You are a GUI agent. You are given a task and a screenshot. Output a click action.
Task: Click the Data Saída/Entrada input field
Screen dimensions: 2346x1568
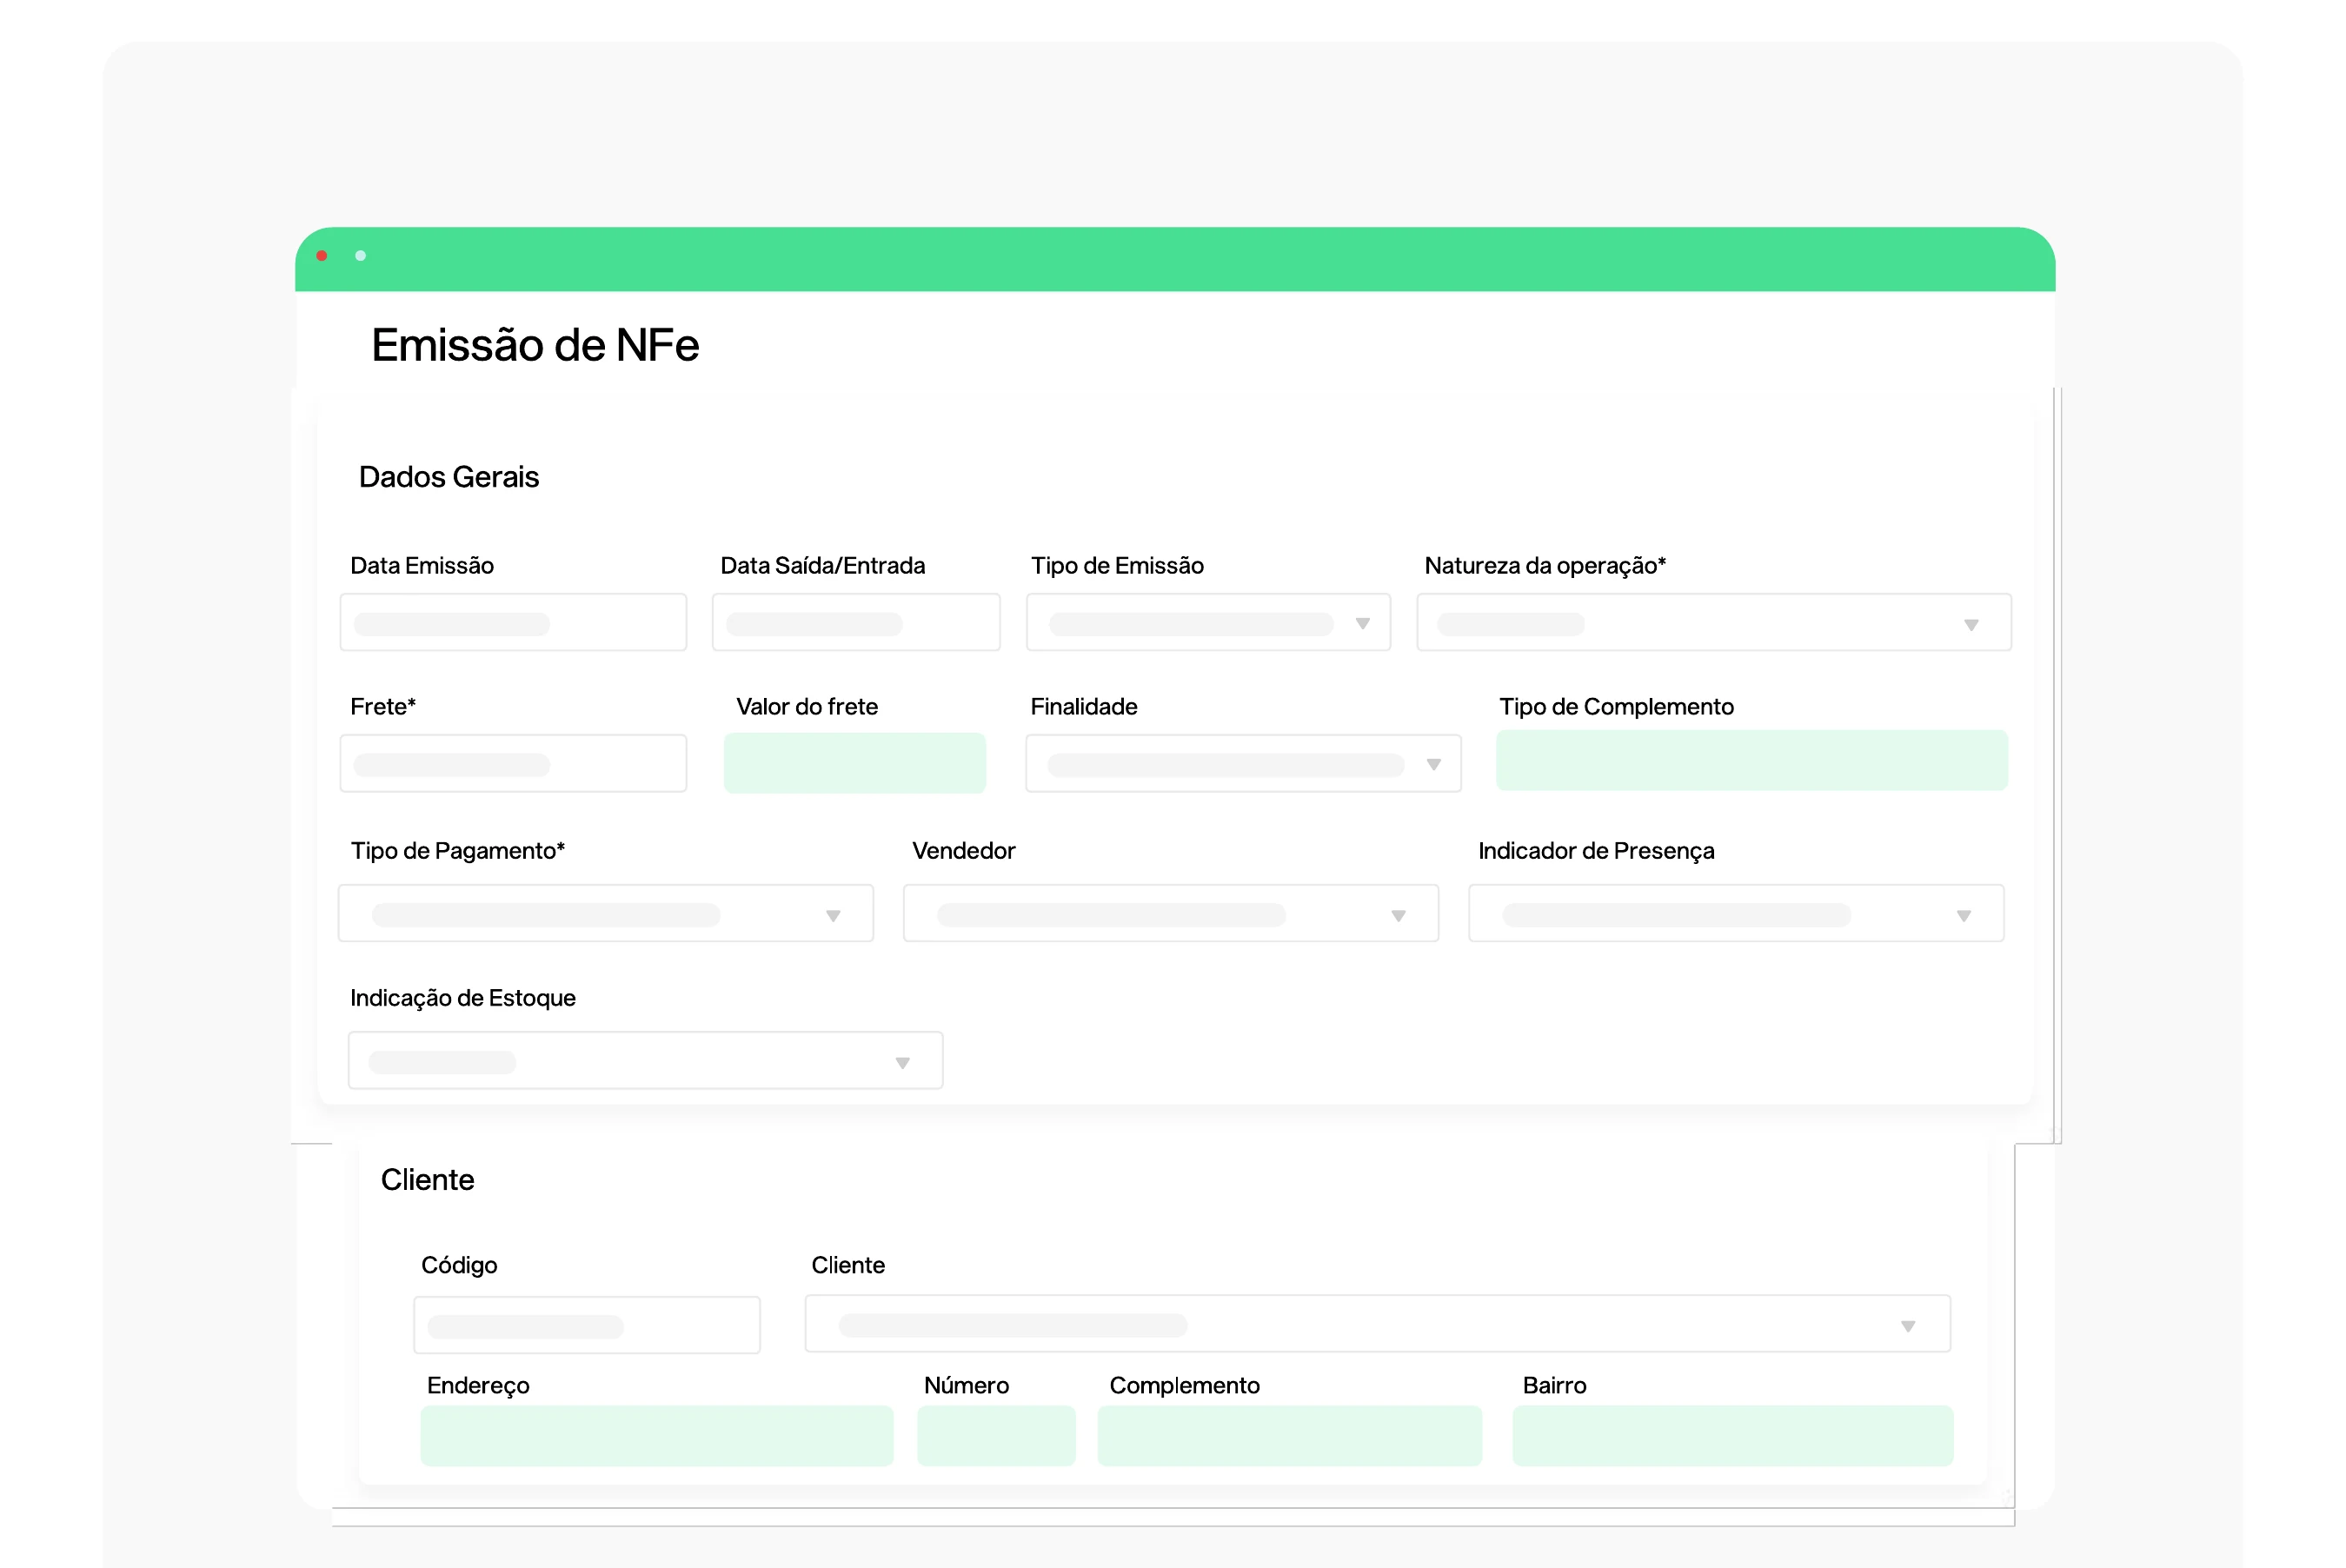[x=856, y=622]
